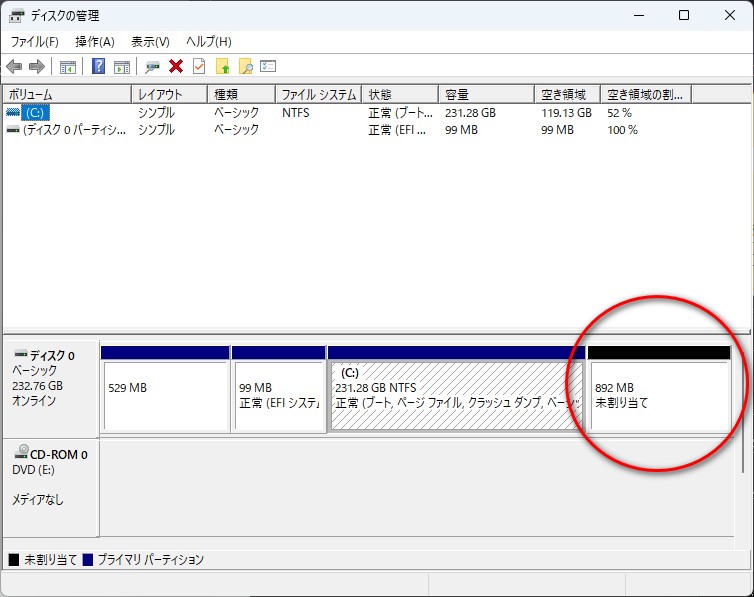Image resolution: width=754 pixels, height=597 pixels.
Task: Click the (C:) volume drive icon in list
Action: point(13,112)
